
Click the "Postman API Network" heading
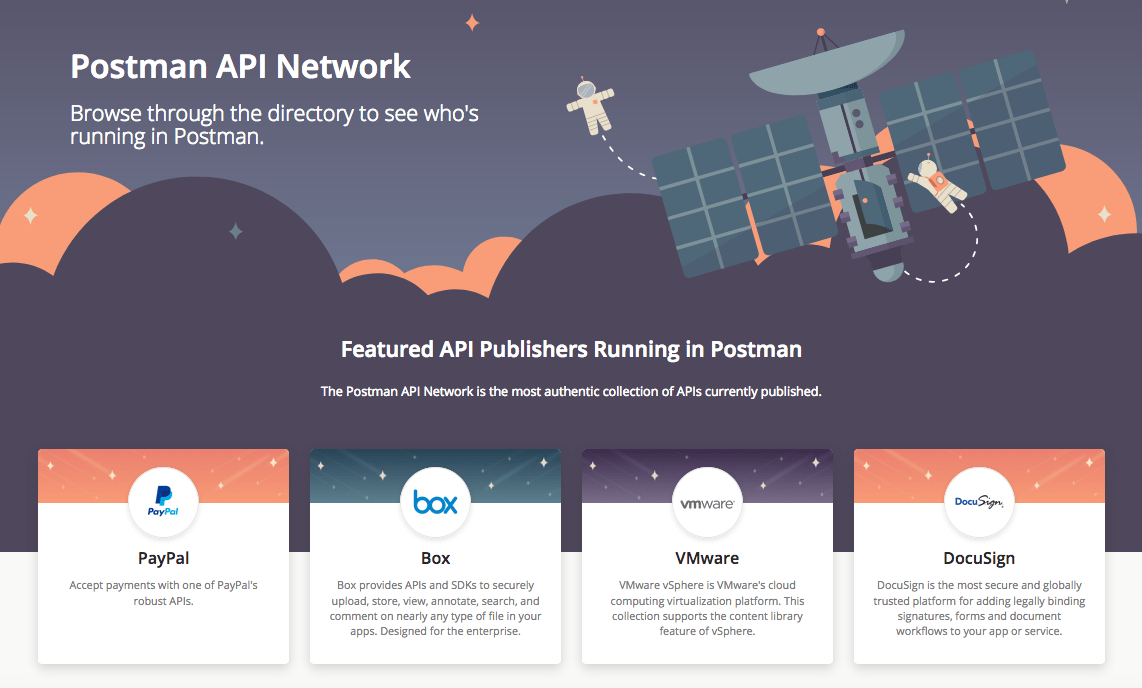pyautogui.click(x=240, y=66)
